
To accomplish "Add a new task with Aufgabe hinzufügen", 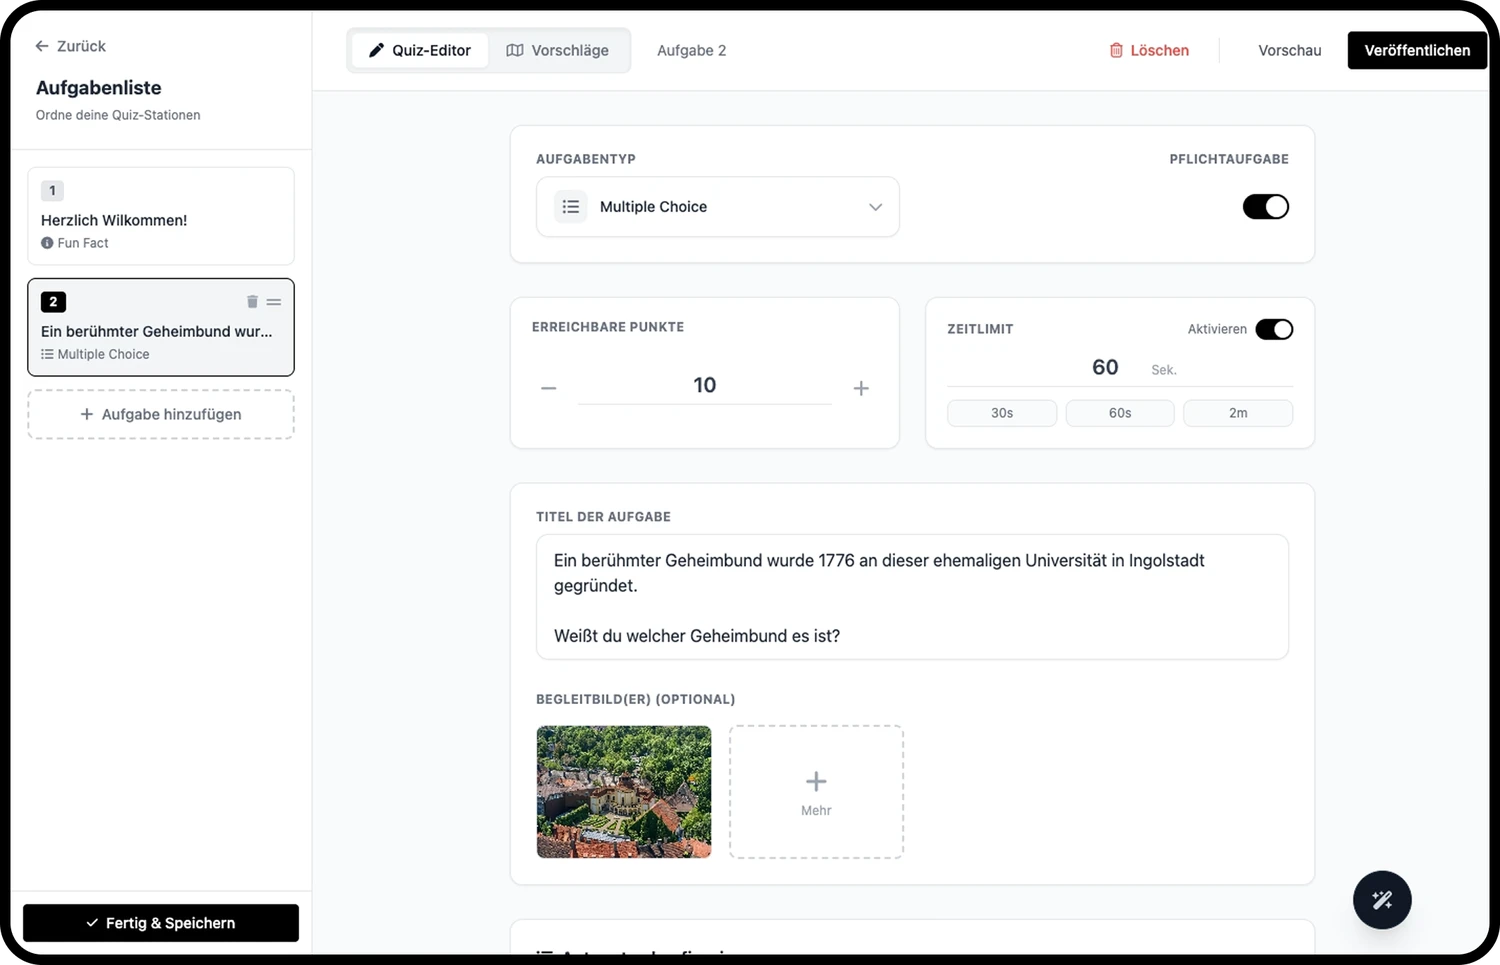I will click(x=161, y=414).
